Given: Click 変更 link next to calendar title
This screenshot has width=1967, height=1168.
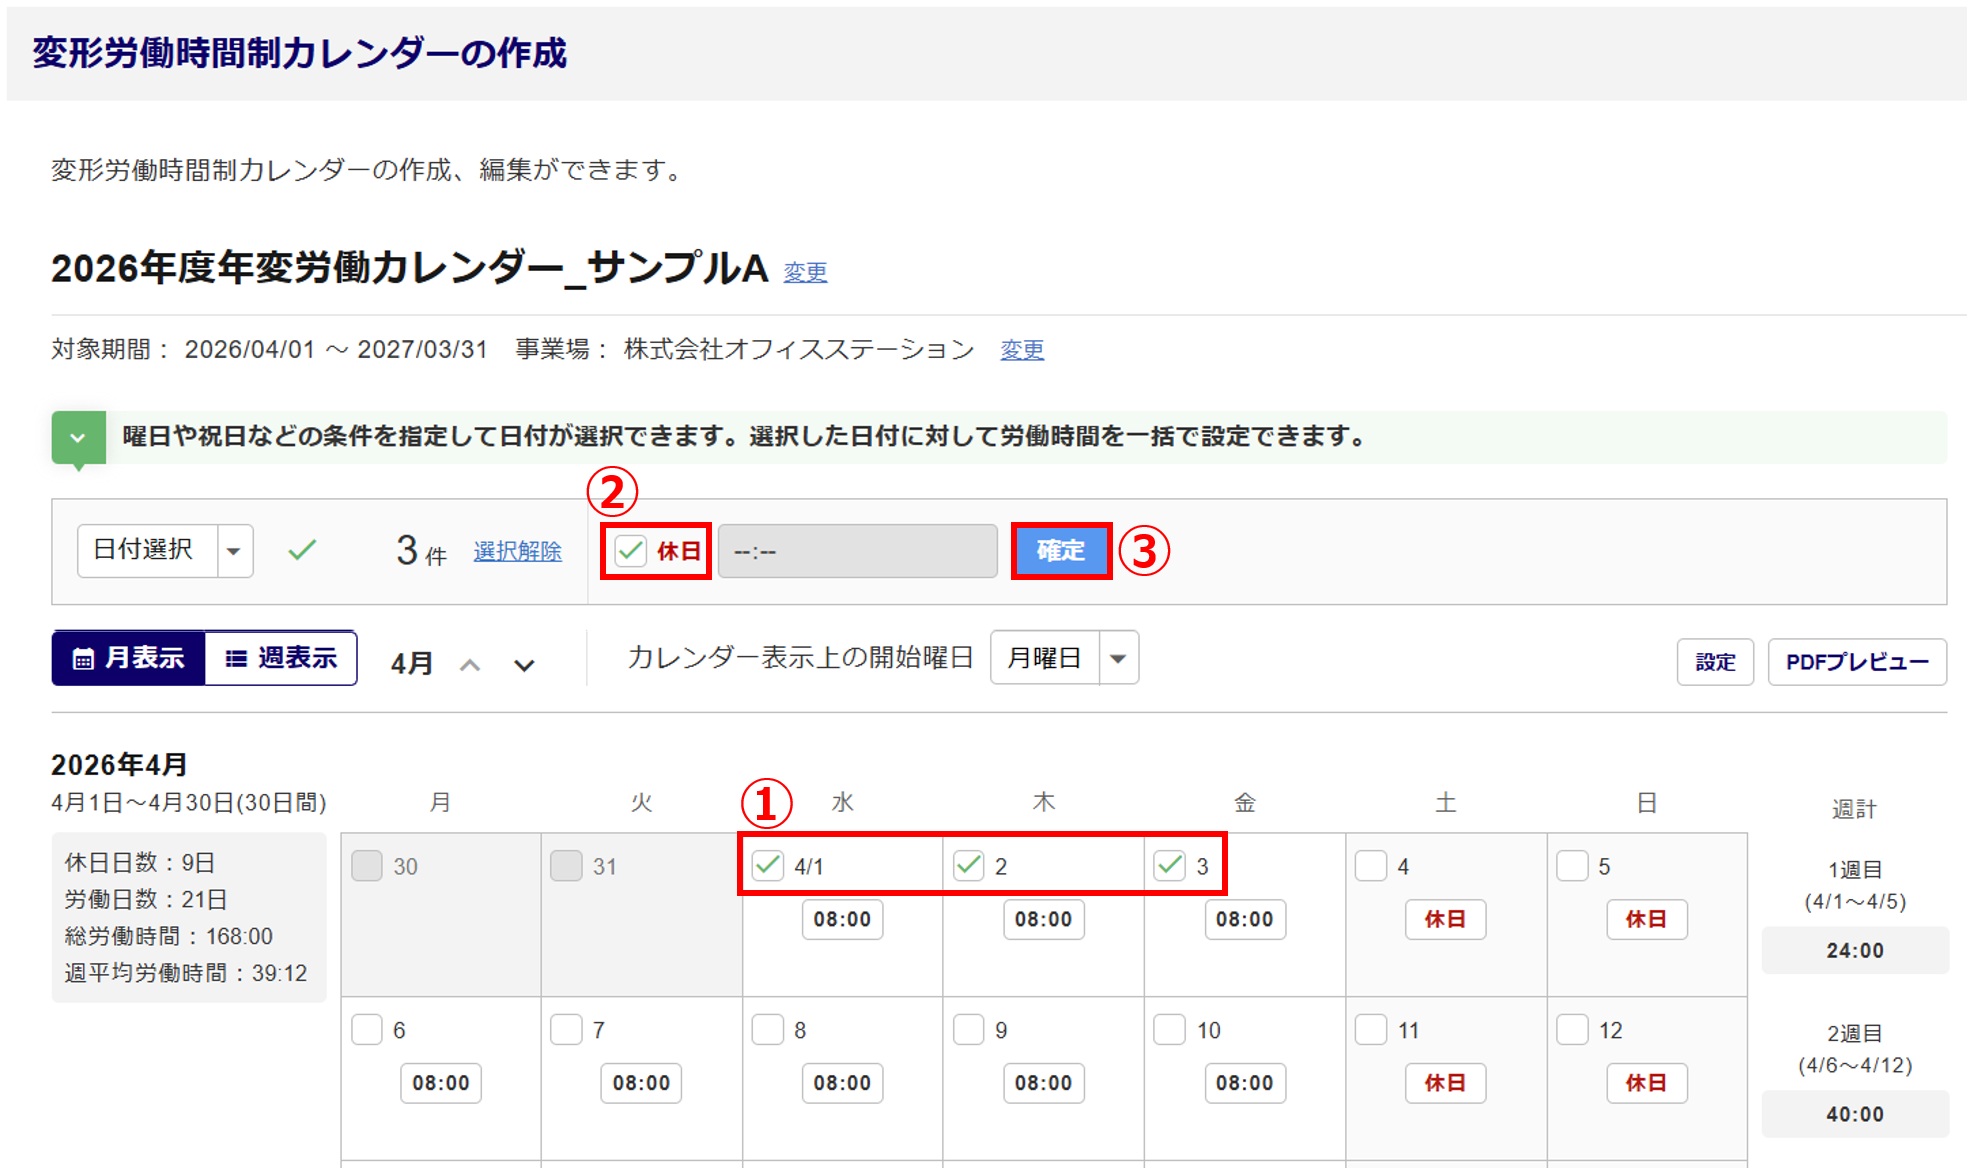Looking at the screenshot, I should (805, 272).
